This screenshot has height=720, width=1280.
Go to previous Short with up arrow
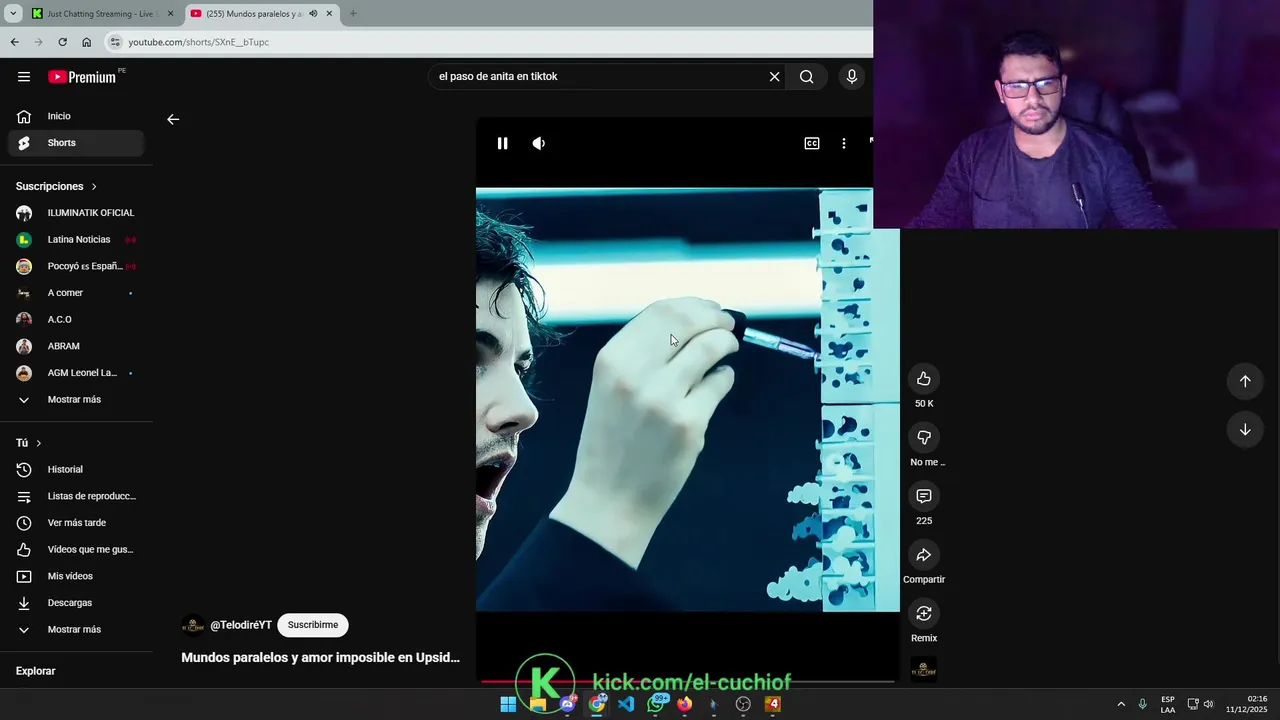click(1245, 381)
